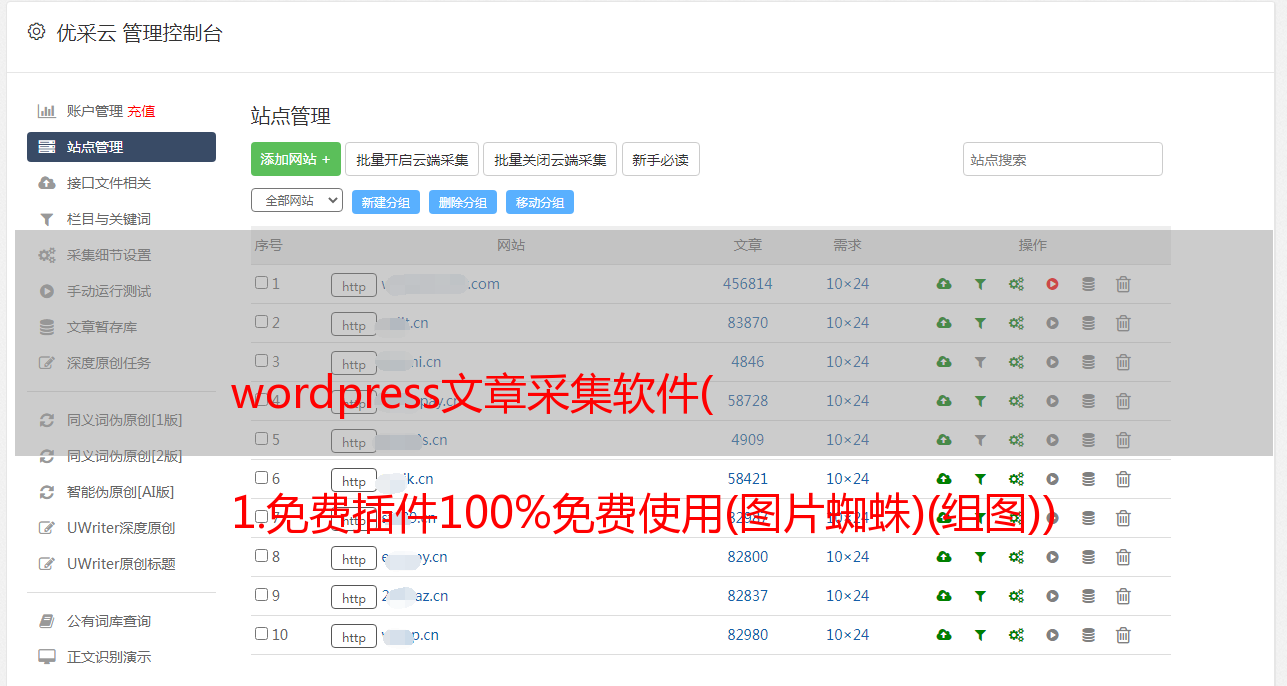Open database icon in 4846 articles row

click(1088, 362)
